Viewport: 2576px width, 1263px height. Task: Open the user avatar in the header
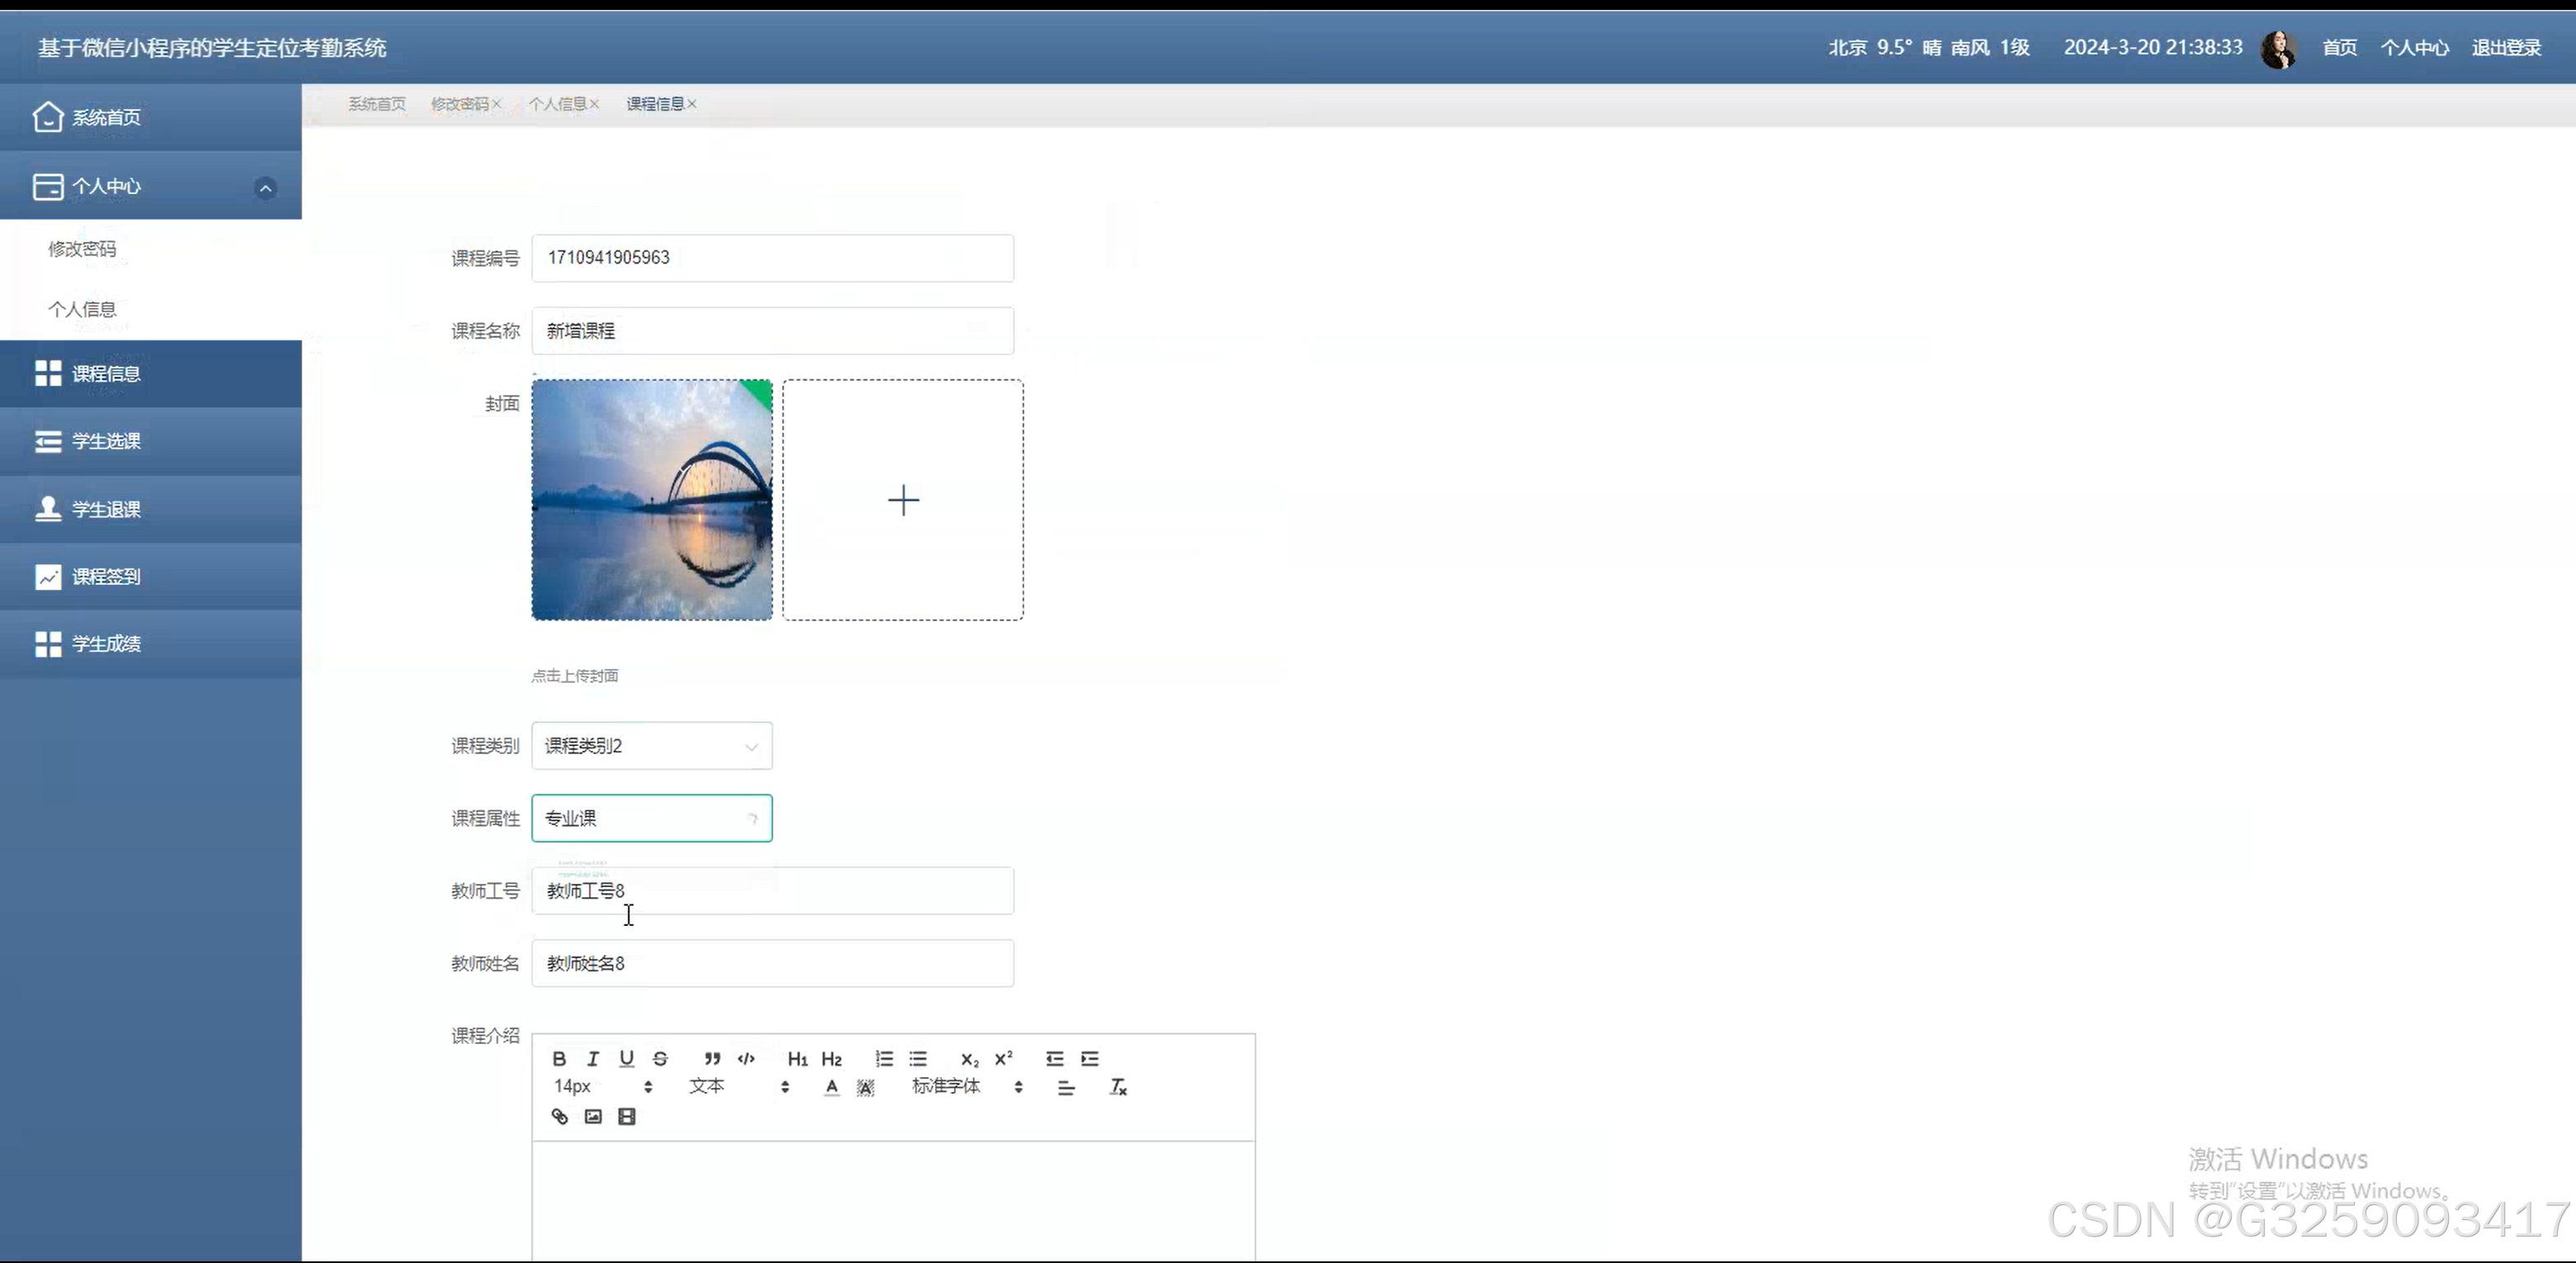[x=2279, y=49]
